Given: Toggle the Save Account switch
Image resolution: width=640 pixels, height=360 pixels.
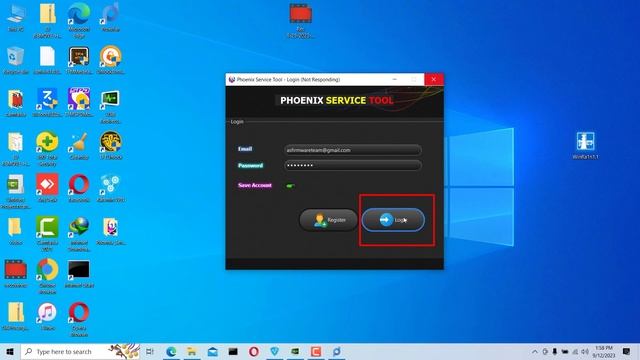Looking at the screenshot, I should coord(290,186).
